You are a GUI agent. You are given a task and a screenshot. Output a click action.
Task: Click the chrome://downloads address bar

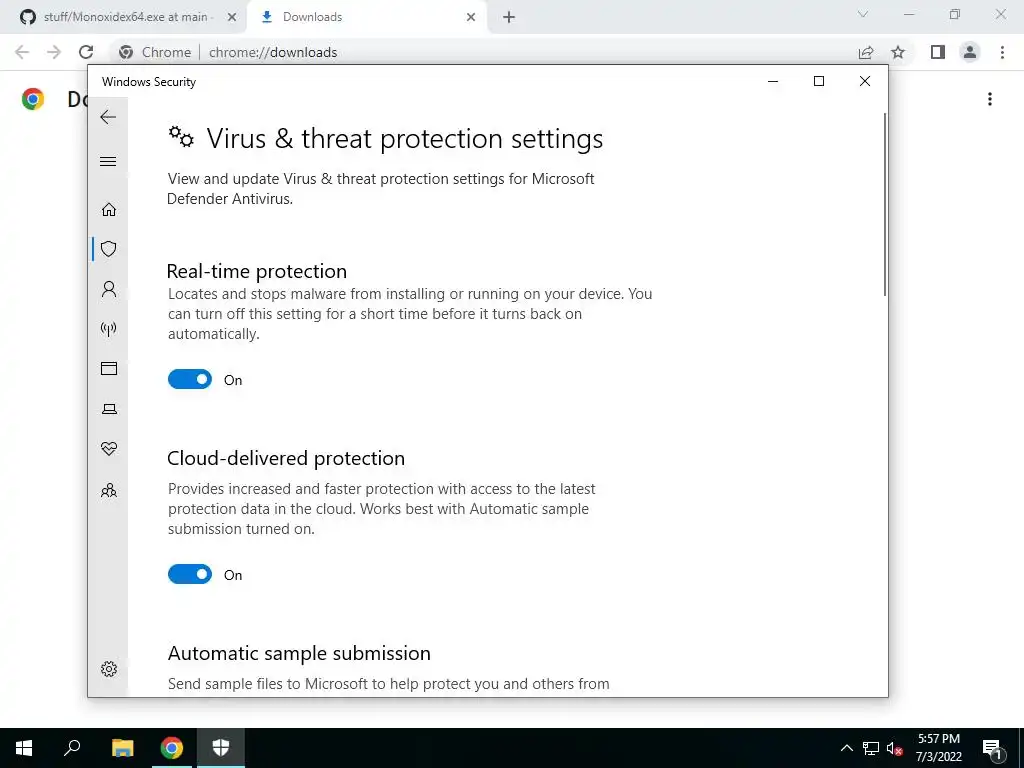[483, 52]
